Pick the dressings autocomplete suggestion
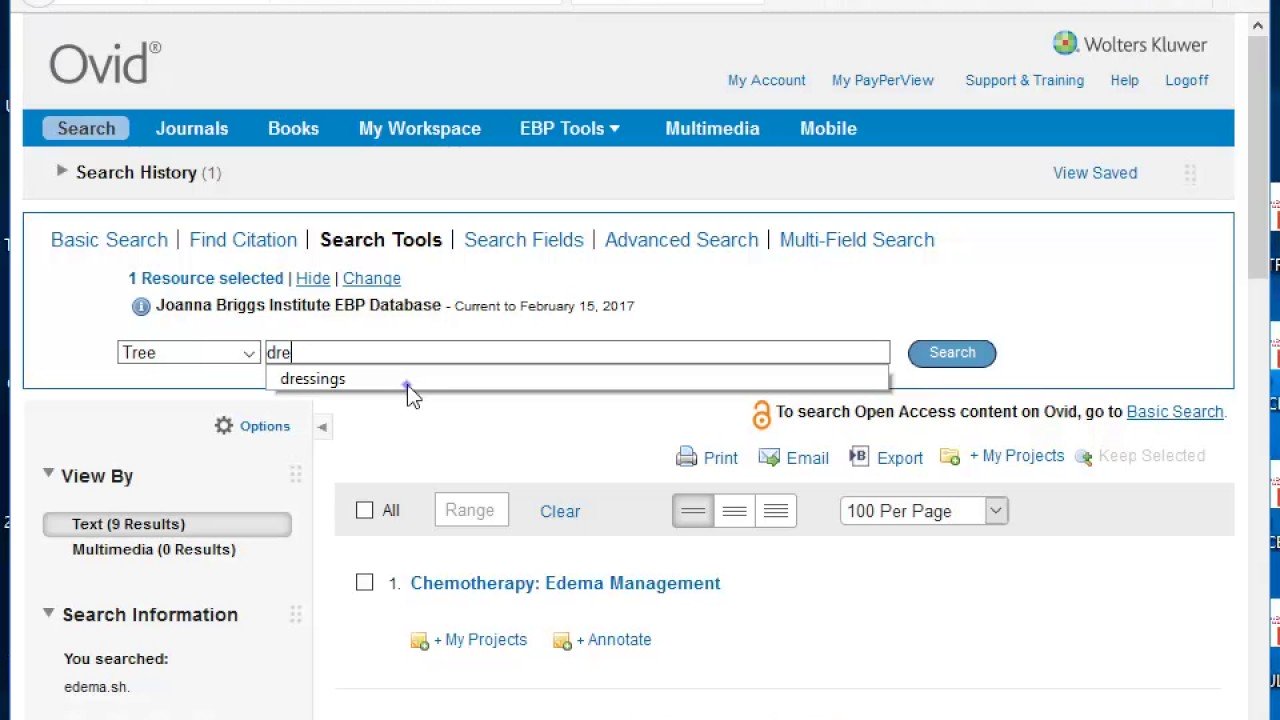This screenshot has width=1280, height=720. (x=313, y=379)
